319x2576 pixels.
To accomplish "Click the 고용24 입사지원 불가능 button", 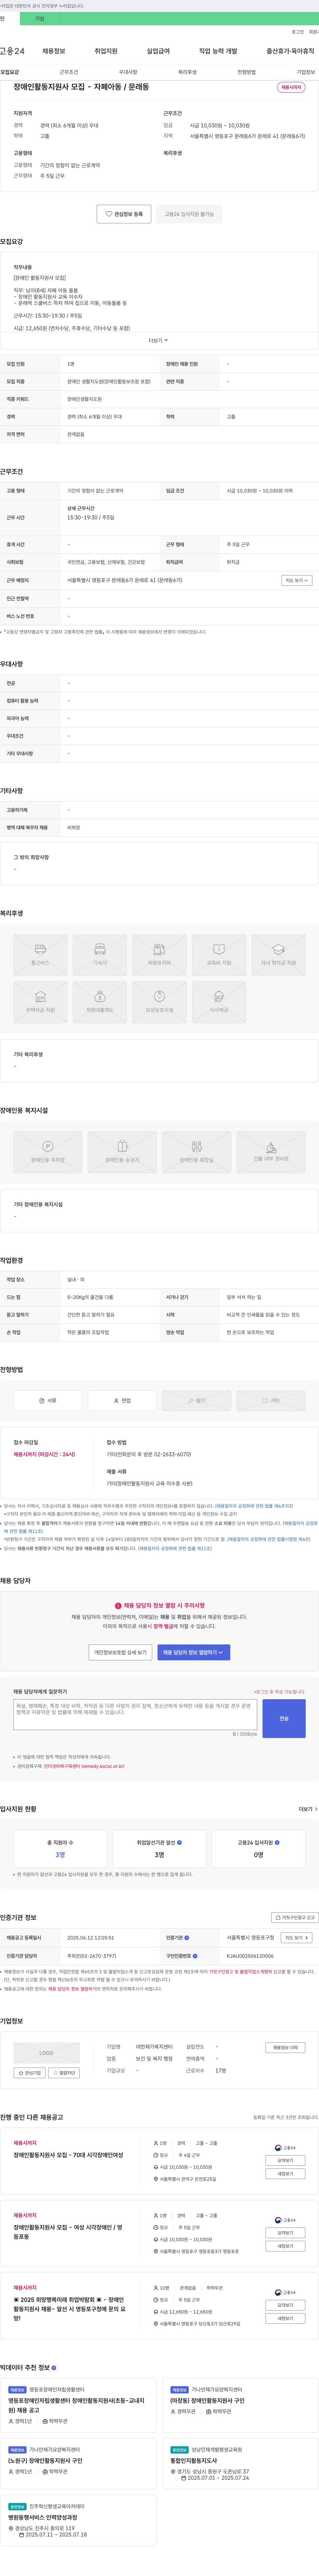I will 189,214.
